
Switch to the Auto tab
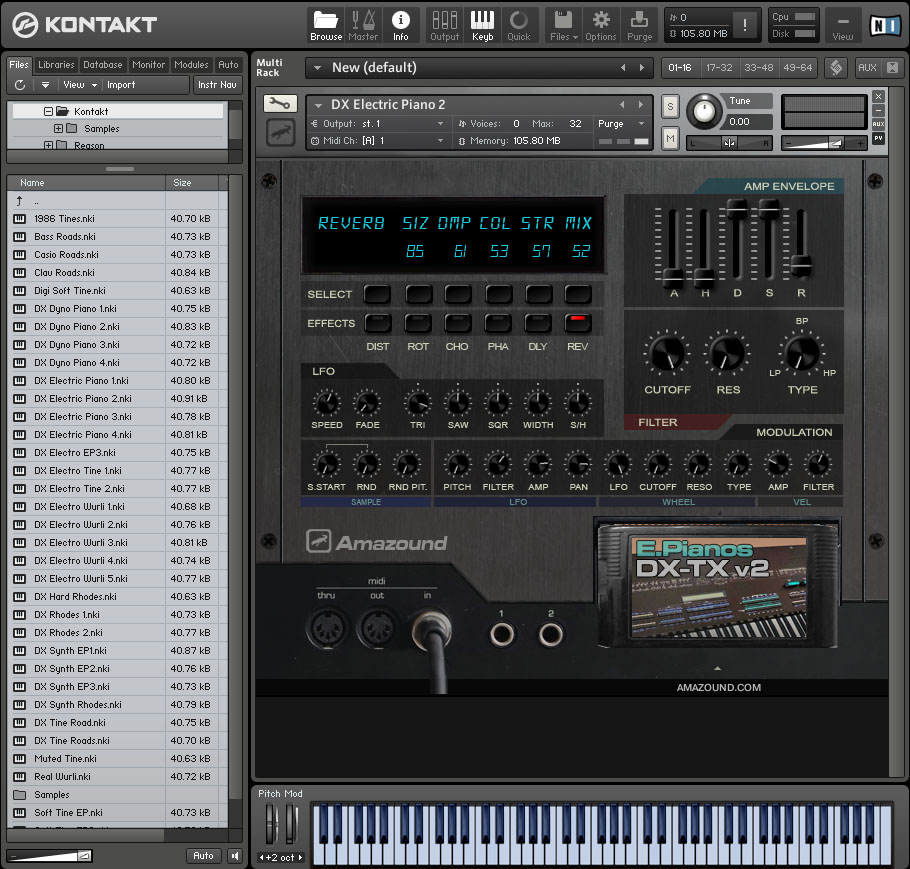228,64
